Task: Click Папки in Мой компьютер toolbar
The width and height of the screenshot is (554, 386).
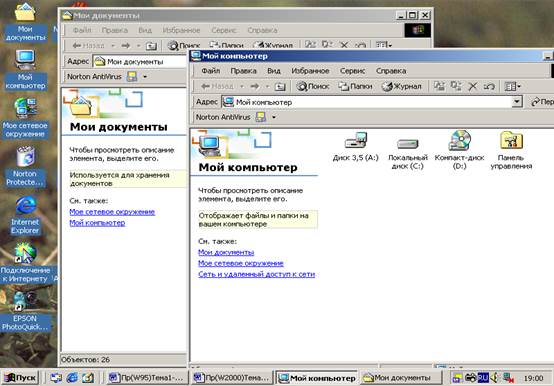Action: [355, 86]
